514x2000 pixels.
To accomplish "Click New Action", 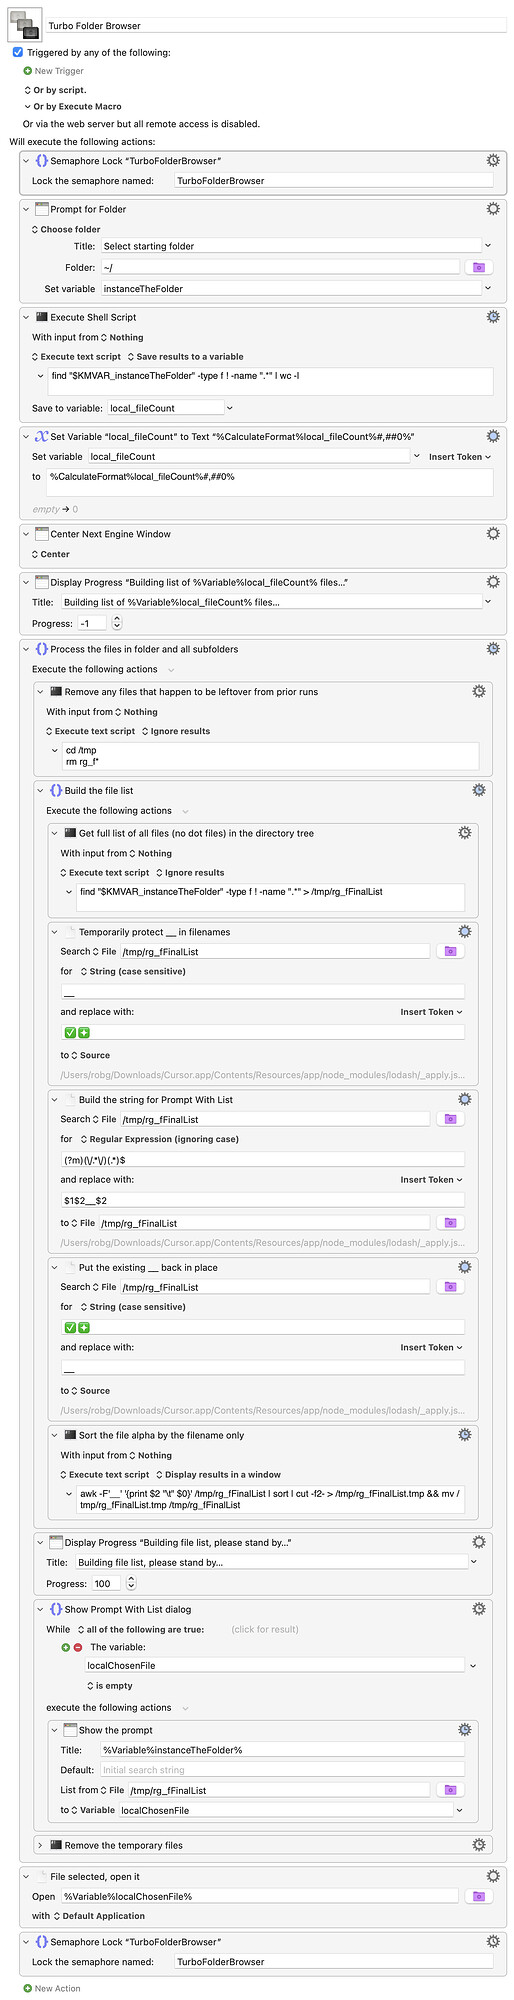I will coord(52,1988).
